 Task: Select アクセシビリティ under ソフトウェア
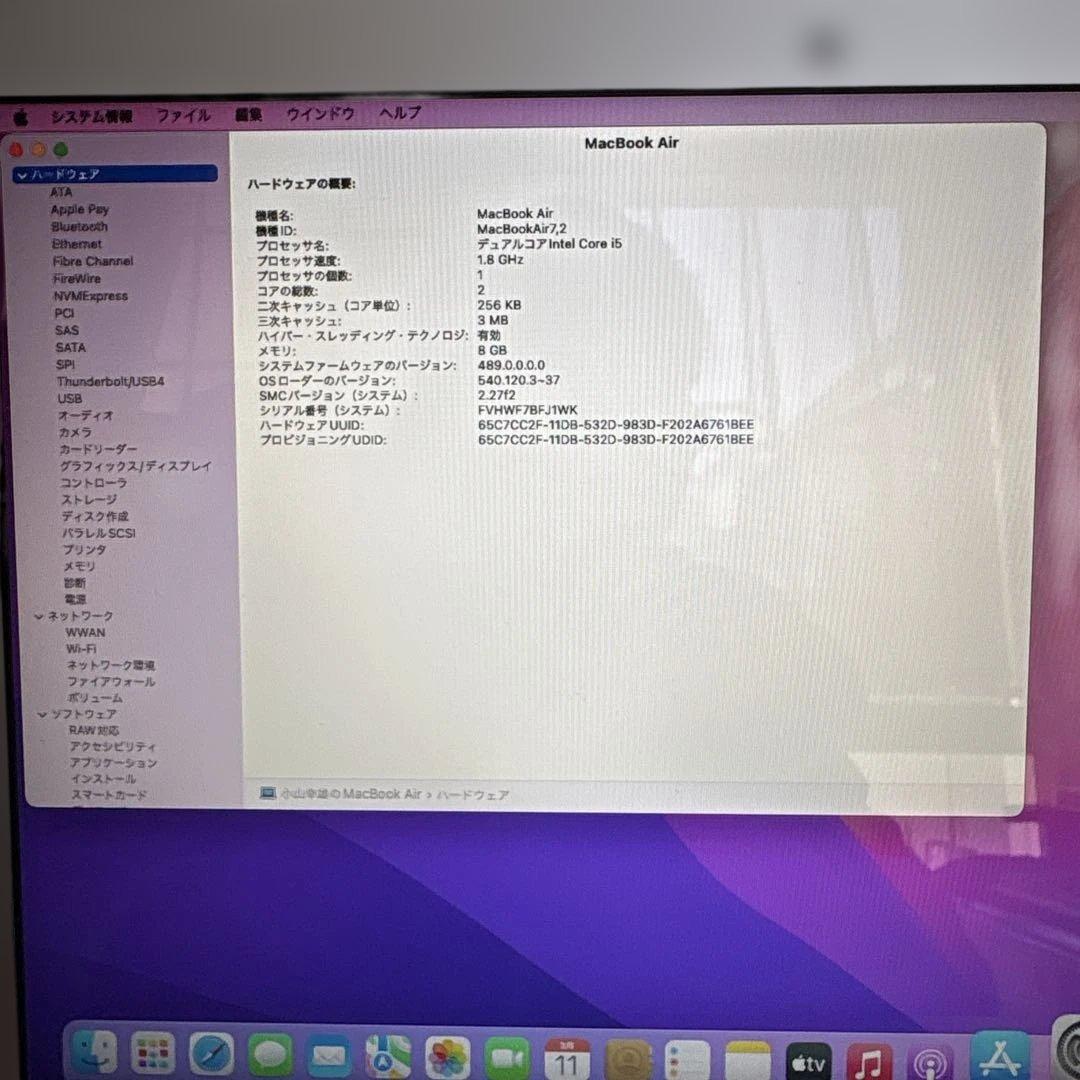coord(113,747)
